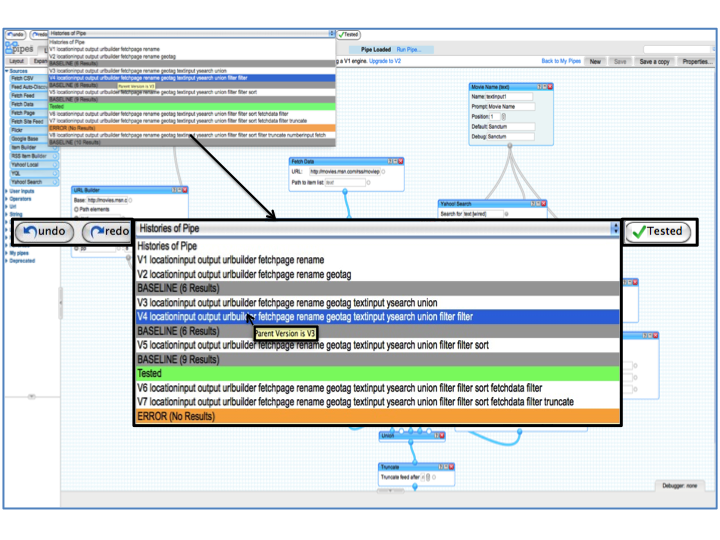Image resolution: width=720 pixels, height=540 pixels.
Task: Open help for the Movie Name module
Action: click(540, 87)
